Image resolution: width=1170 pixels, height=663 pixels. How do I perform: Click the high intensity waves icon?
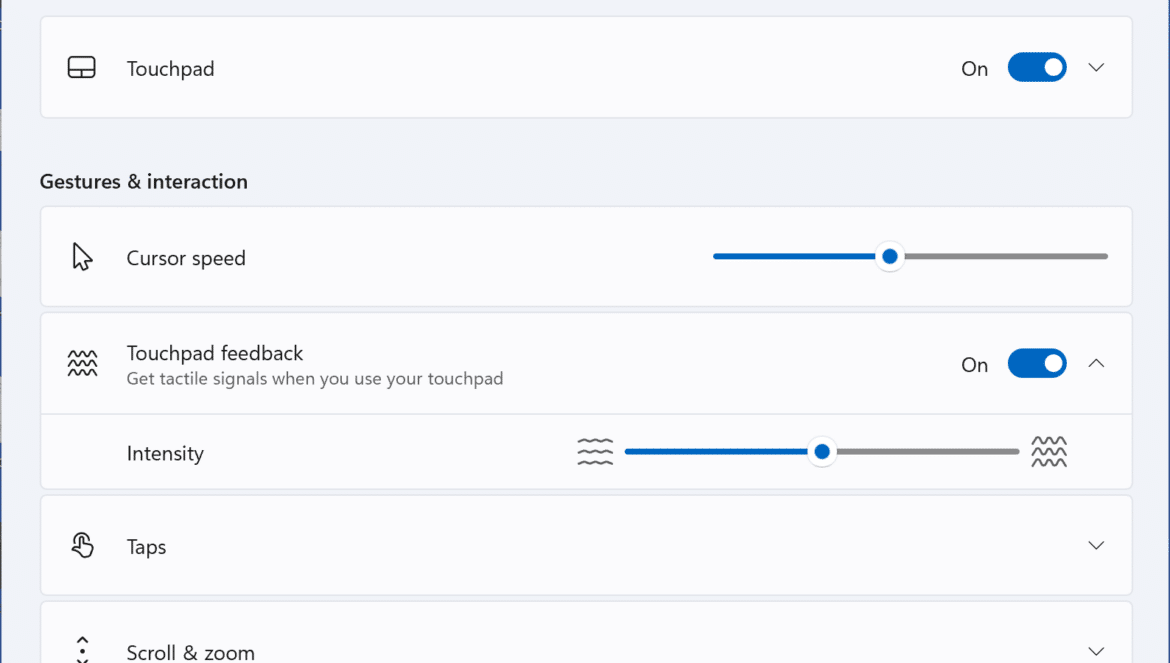[1048, 452]
